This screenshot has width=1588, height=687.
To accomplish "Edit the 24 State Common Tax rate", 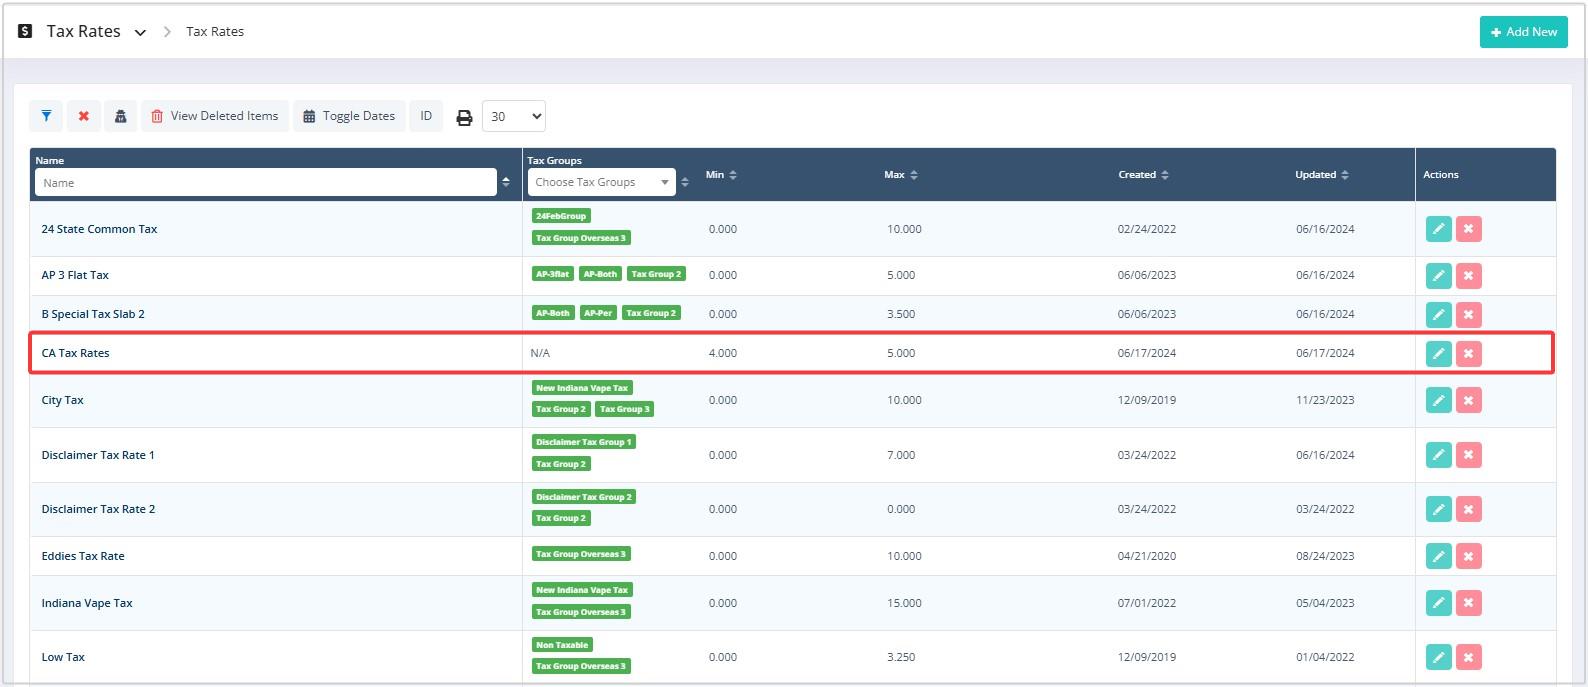I will click(x=1439, y=229).
